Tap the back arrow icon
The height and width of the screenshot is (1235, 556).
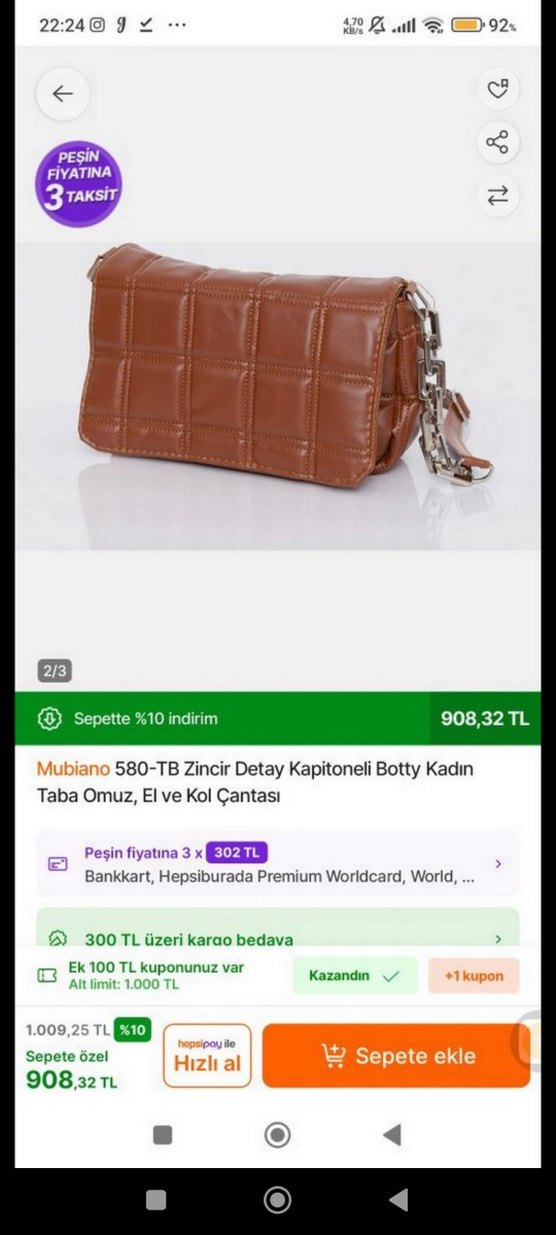pyautogui.click(x=63, y=94)
